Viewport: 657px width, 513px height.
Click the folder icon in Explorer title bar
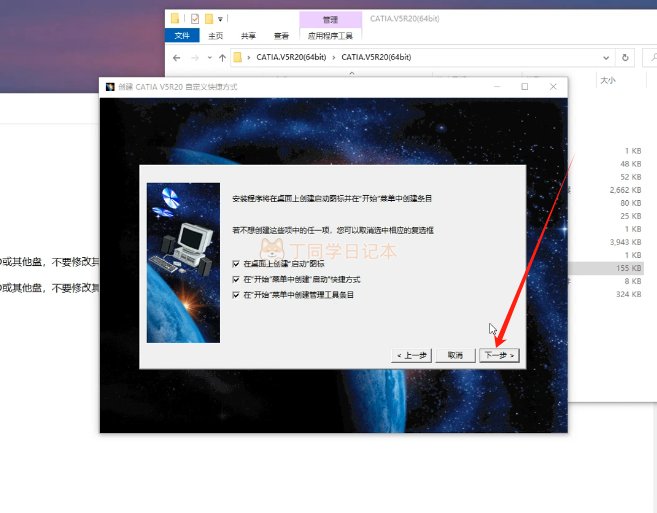(175, 18)
